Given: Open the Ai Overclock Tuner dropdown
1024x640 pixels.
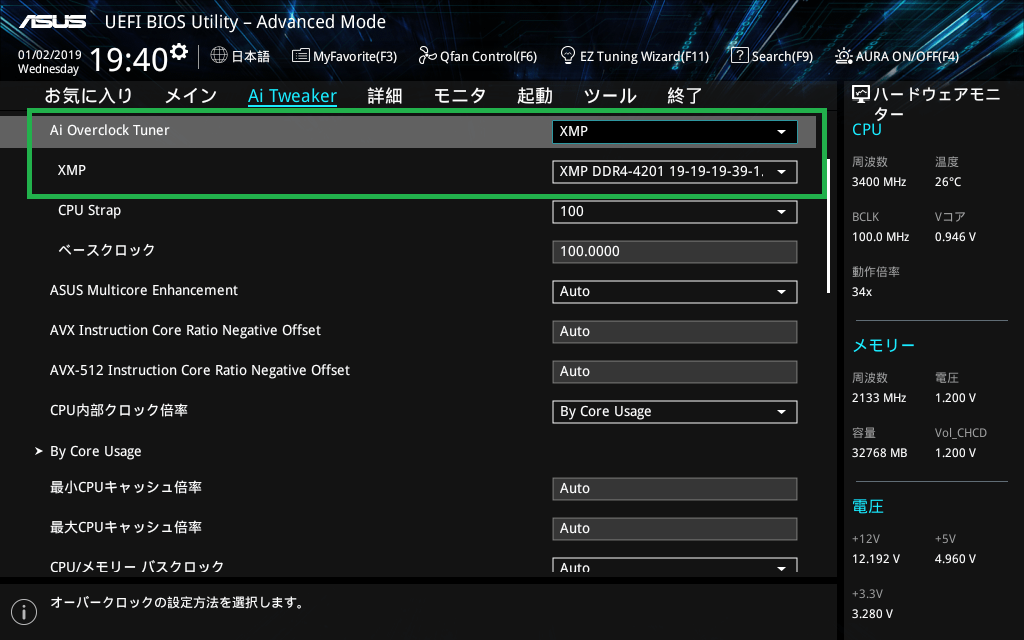Looking at the screenshot, I should coord(675,131).
